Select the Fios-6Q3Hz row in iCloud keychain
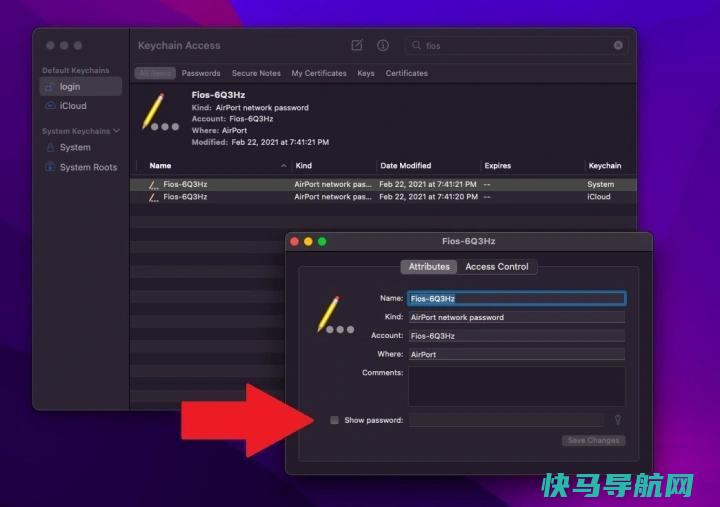Viewport: 720px width, 507px height. (383, 197)
